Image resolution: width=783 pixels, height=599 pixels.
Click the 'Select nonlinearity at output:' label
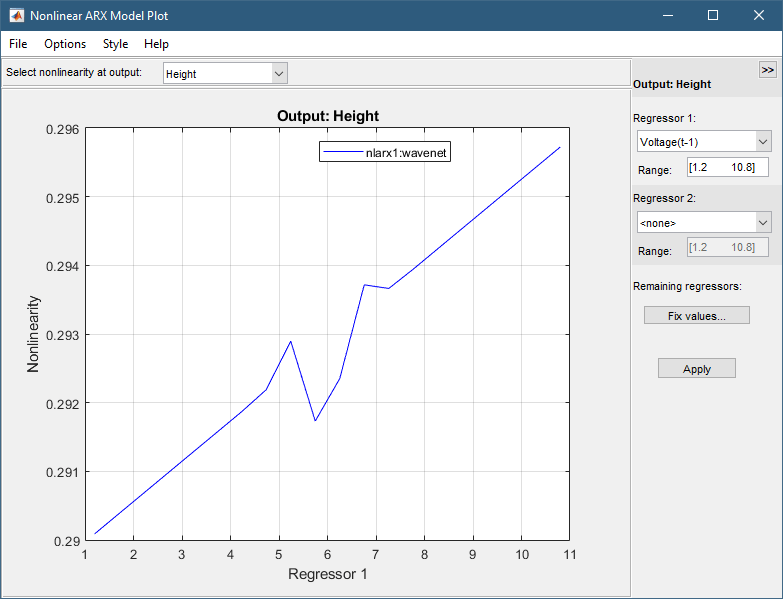coord(74,72)
